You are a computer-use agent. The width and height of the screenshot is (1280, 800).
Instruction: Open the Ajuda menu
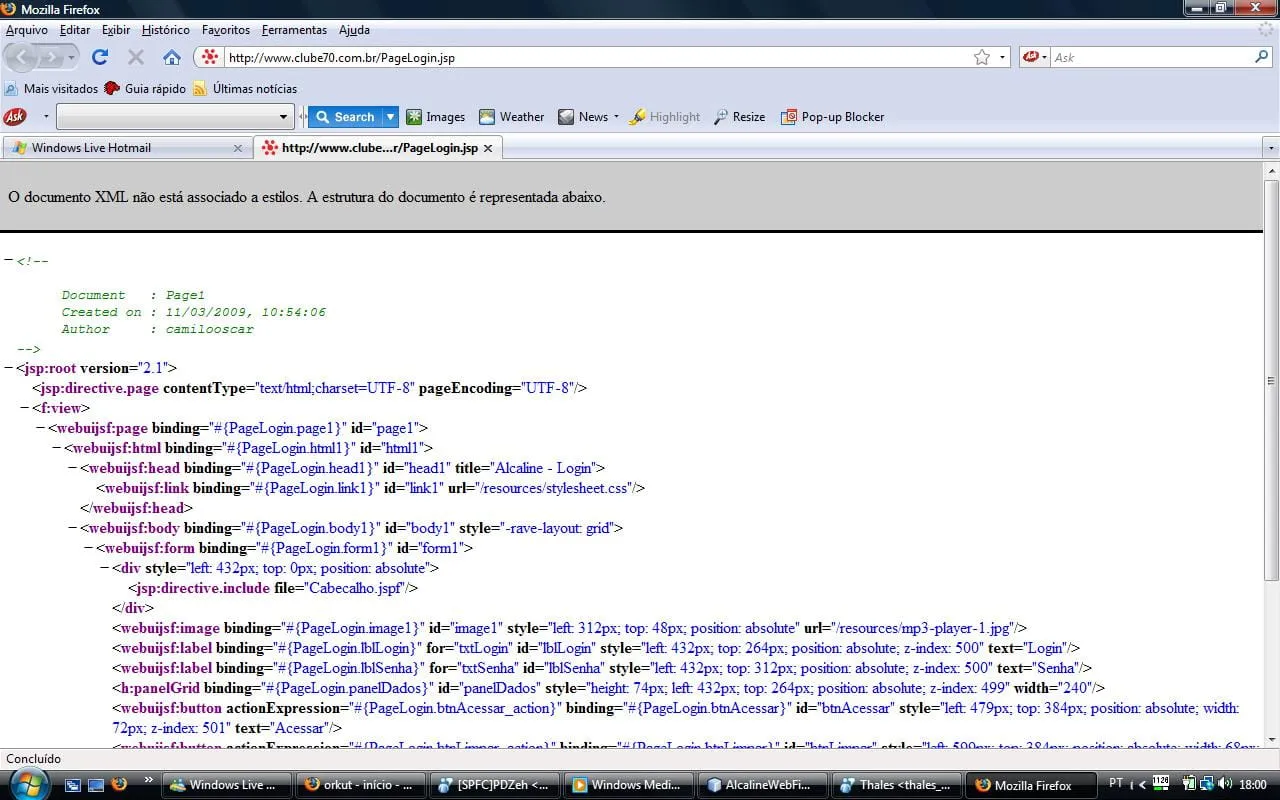[354, 30]
